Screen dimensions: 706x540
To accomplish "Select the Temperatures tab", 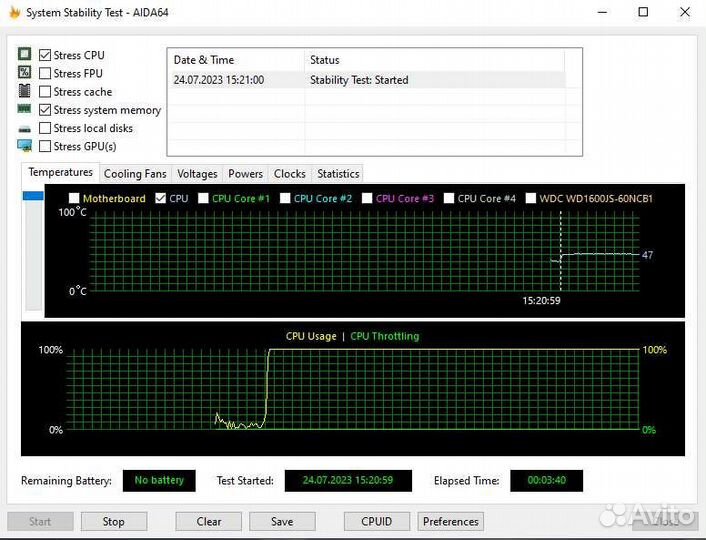I will [60, 172].
